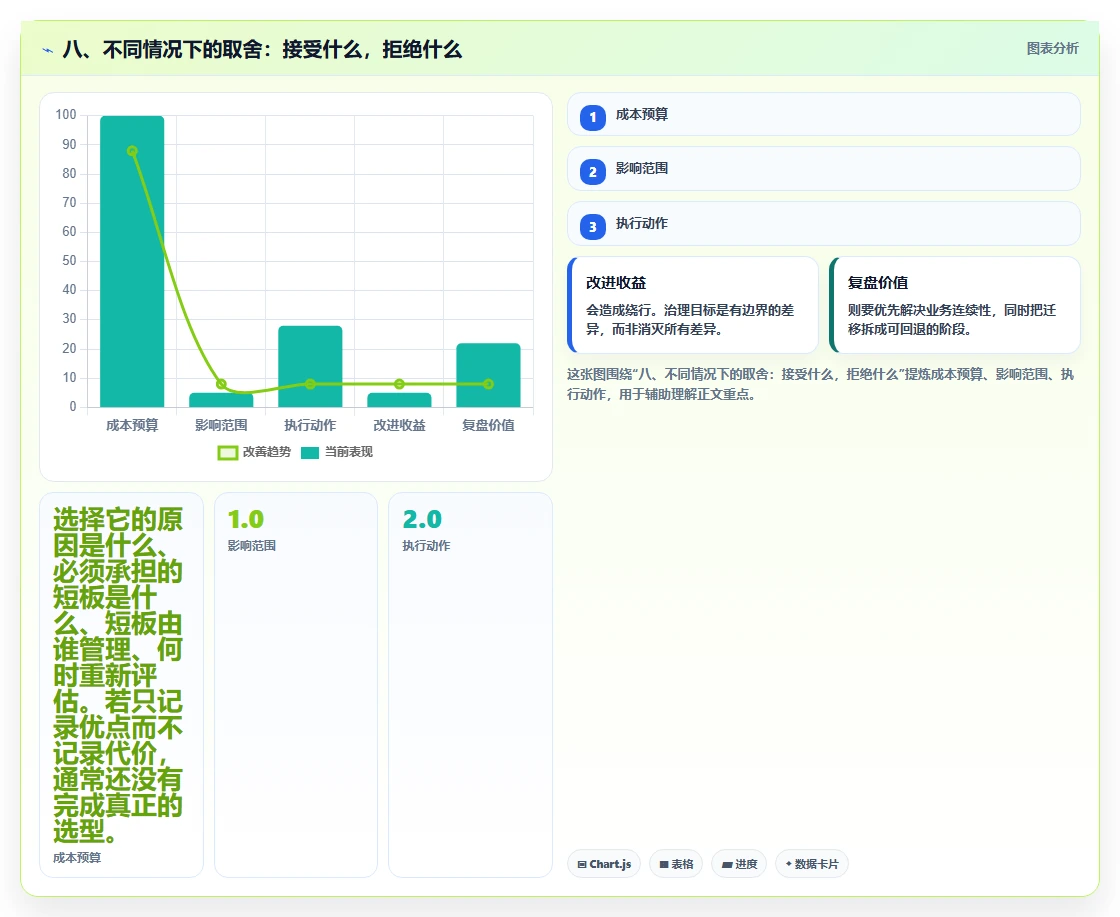Click the 成本预算 bar in chart
Viewport: 1120px width, 917px height.
[132, 261]
